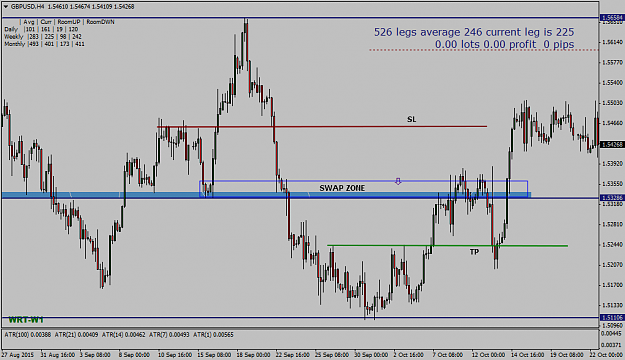The width and height of the screenshot is (625, 360).
Task: Click the SL label above red line
Action: point(411,120)
